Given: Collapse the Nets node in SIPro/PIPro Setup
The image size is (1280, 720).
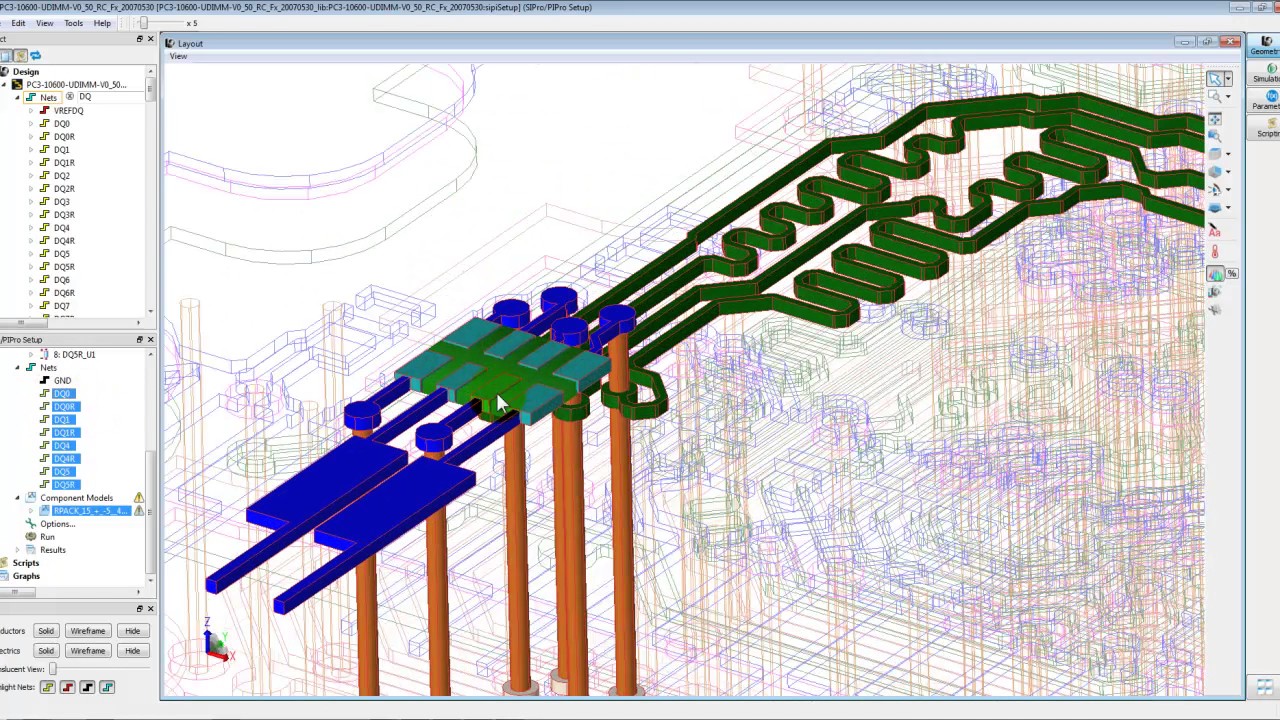Looking at the screenshot, I should pyautogui.click(x=17, y=368).
